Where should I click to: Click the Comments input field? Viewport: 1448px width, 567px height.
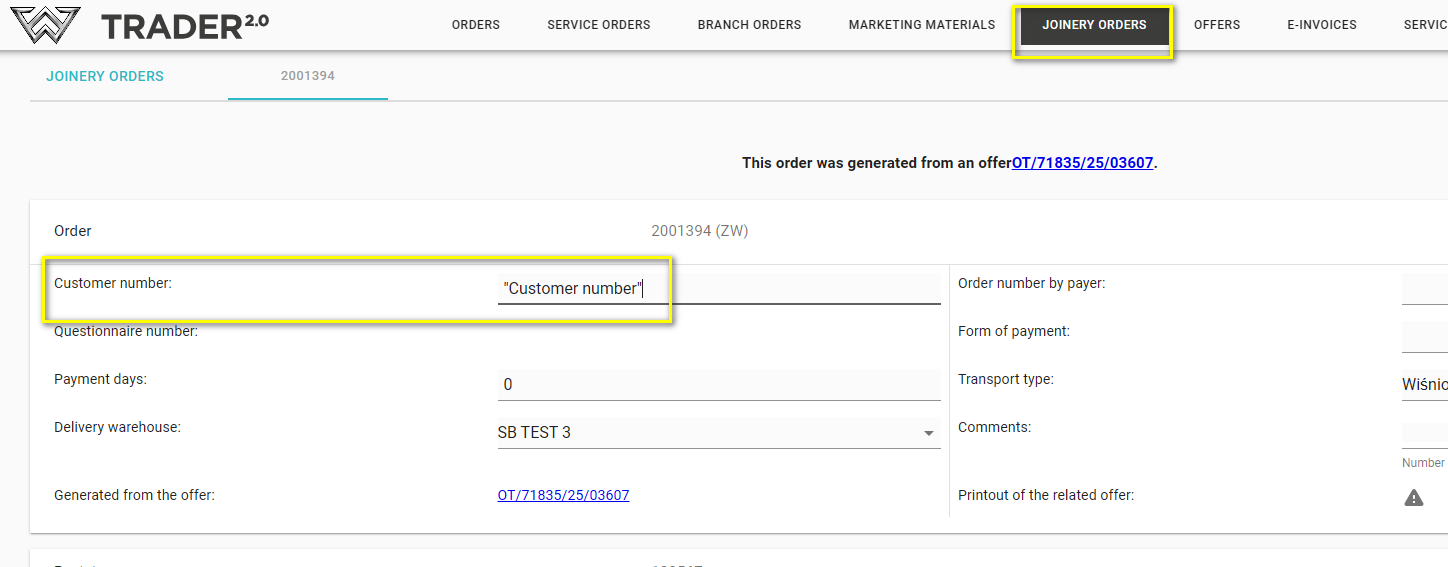[1424, 433]
